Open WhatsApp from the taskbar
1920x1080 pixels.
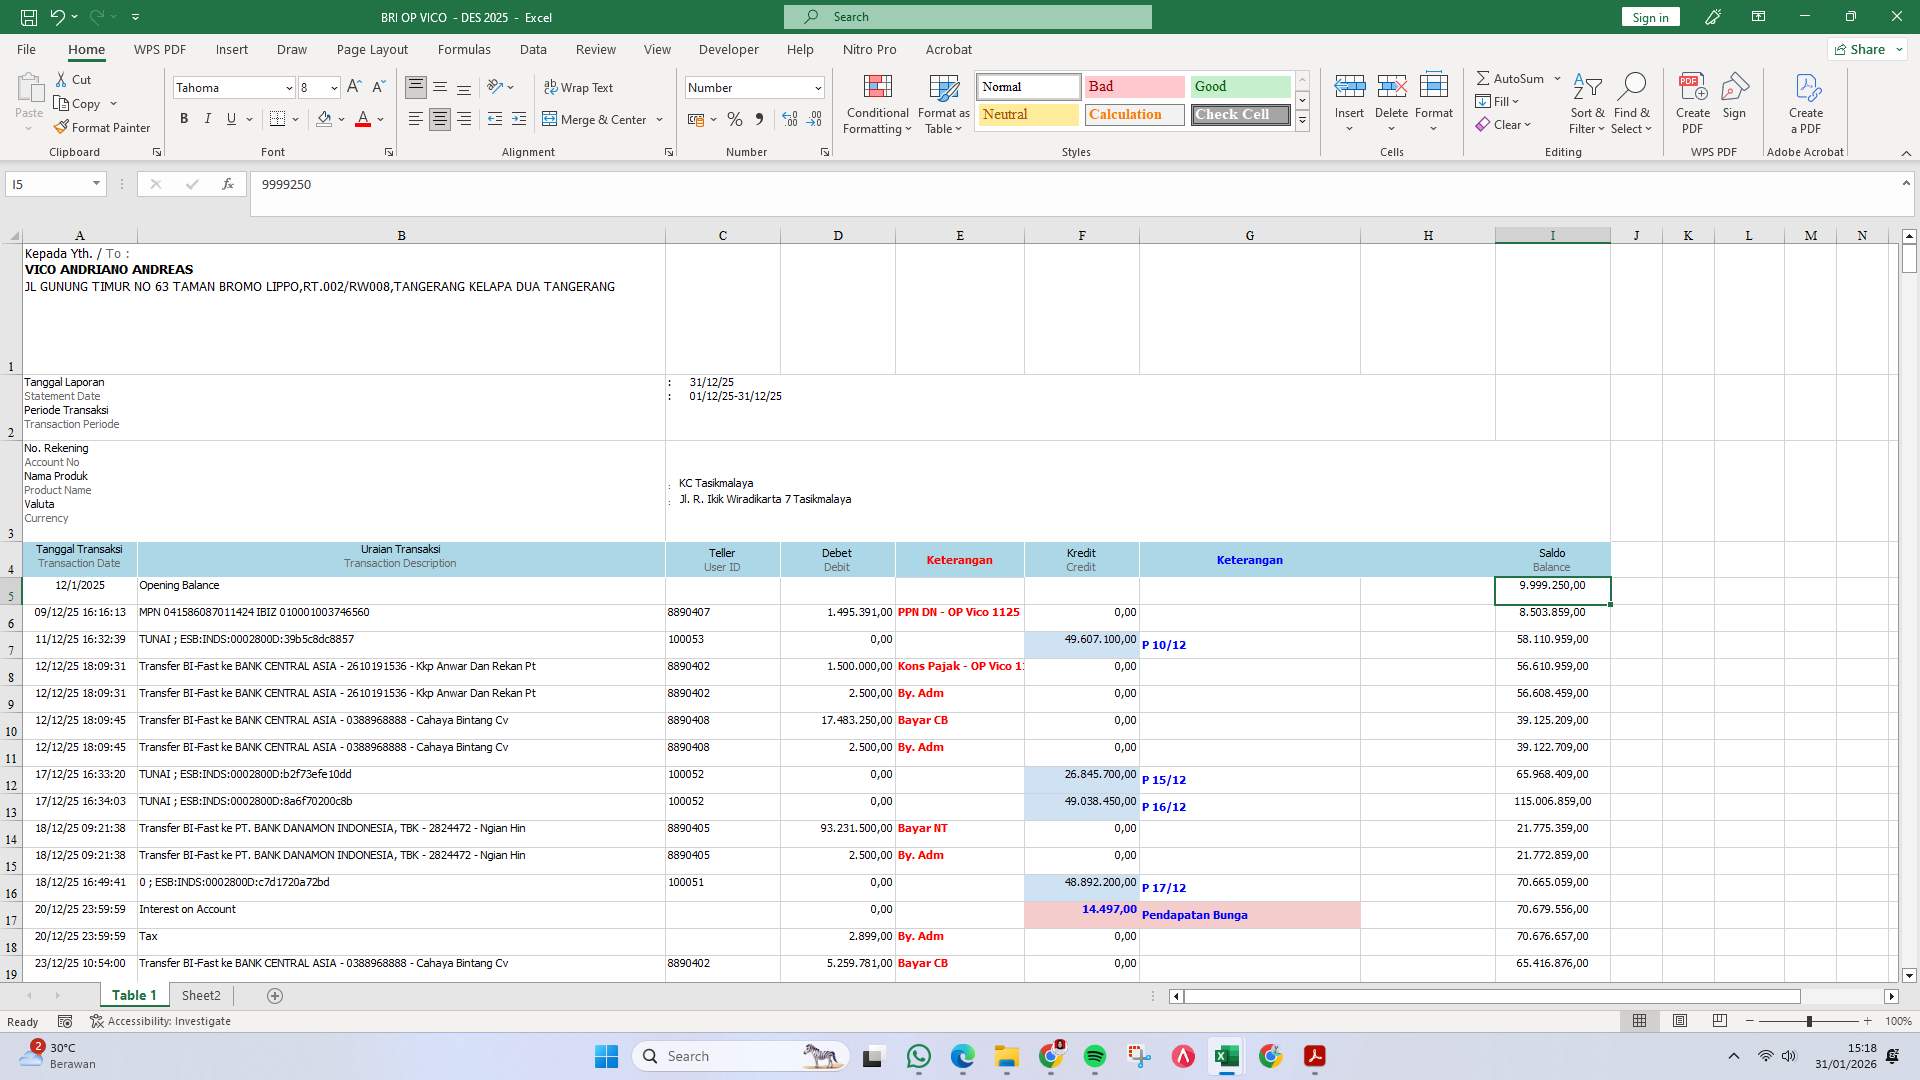coord(919,1056)
